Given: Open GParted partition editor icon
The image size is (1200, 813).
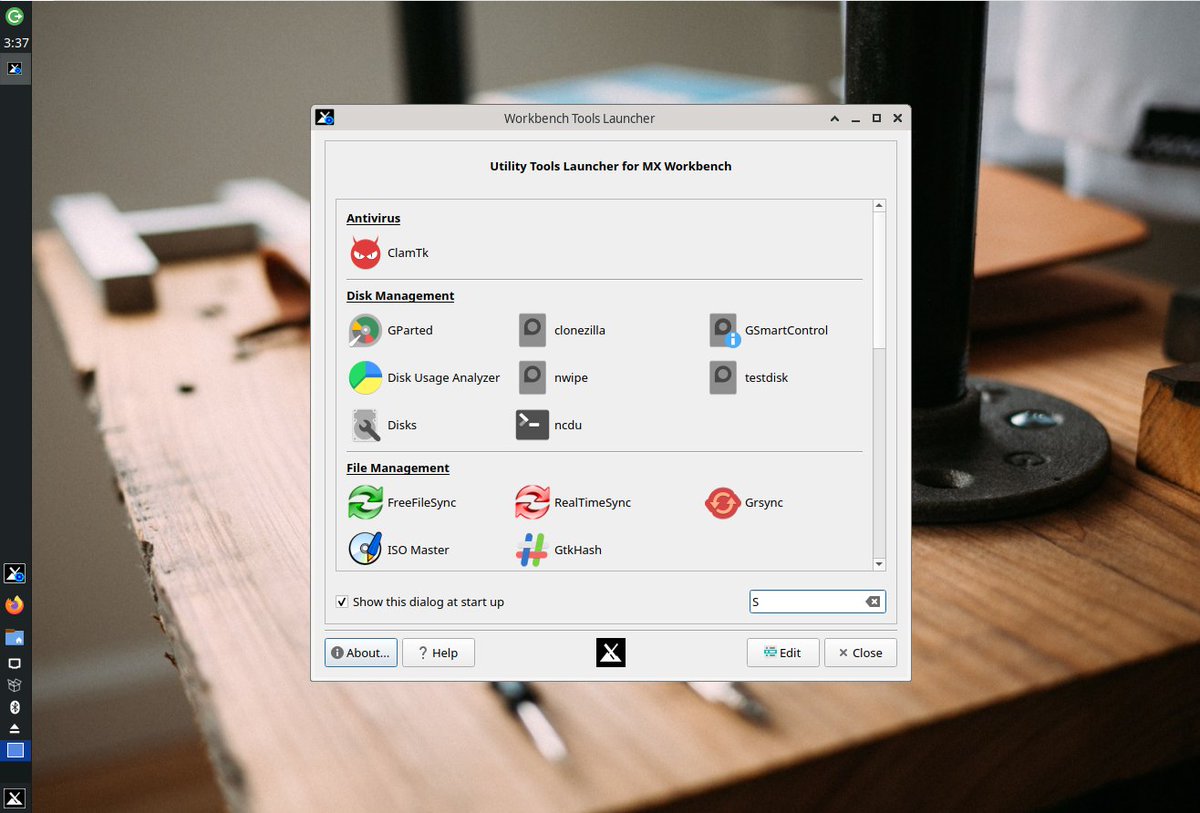Looking at the screenshot, I should 365,330.
